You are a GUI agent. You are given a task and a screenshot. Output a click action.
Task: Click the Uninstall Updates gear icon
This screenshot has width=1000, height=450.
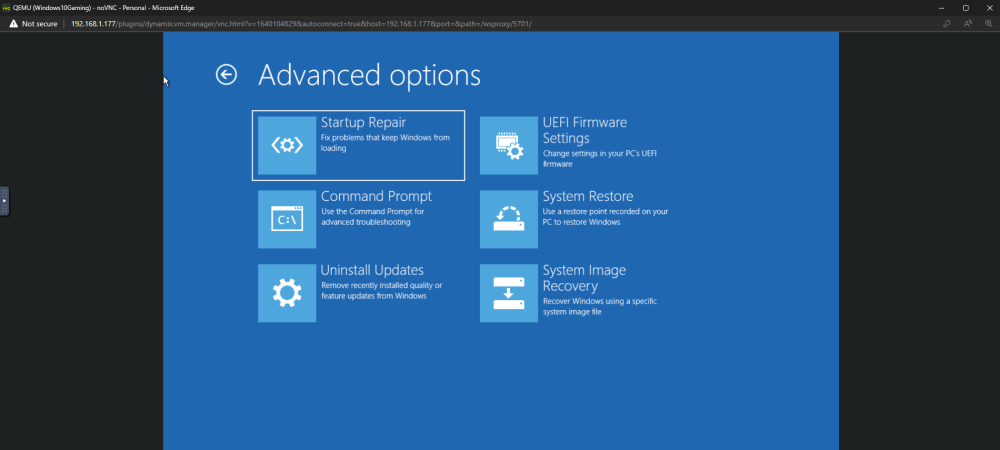pos(287,293)
